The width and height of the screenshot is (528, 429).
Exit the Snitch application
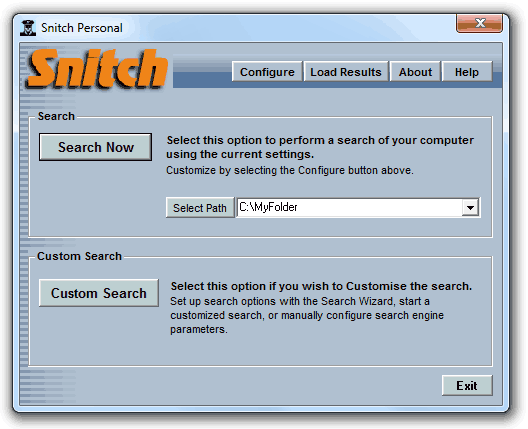click(467, 385)
